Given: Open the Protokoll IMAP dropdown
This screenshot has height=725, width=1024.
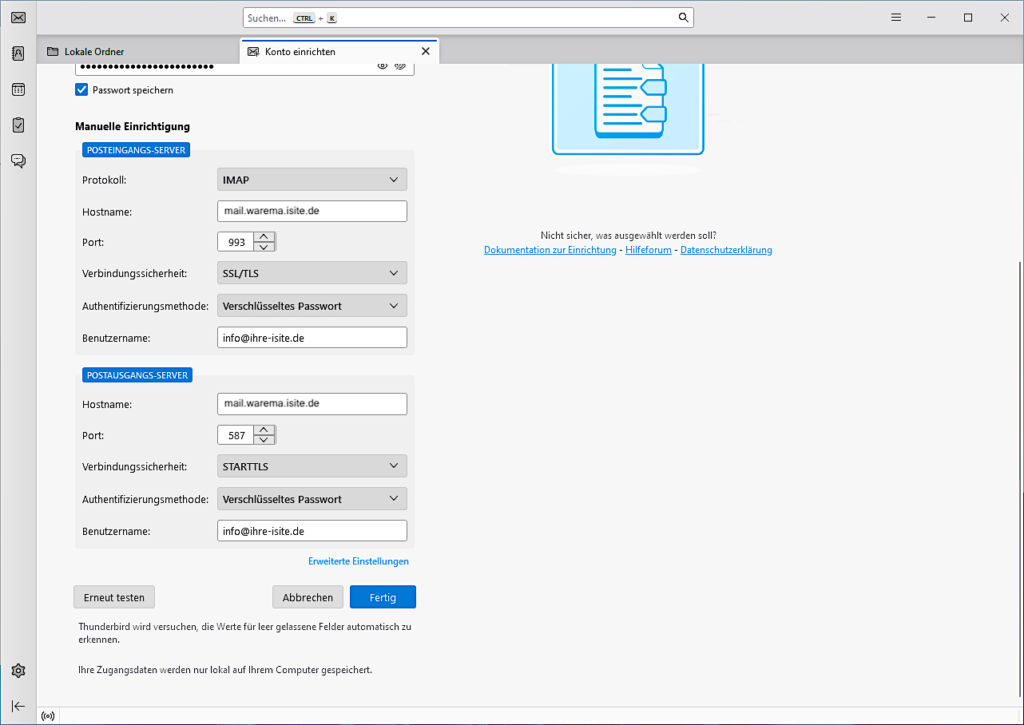Looking at the screenshot, I should click(312, 180).
